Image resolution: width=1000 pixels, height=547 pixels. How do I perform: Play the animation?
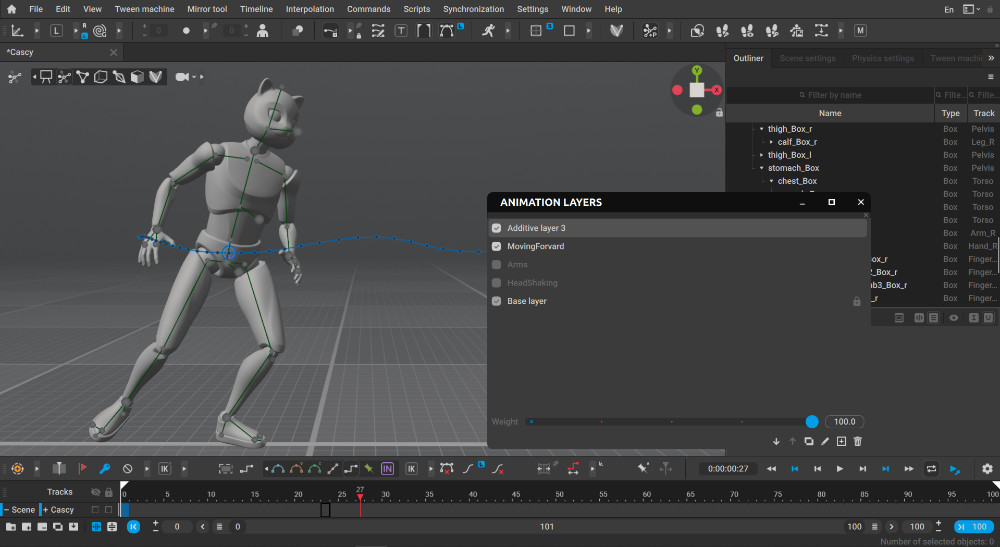pyautogui.click(x=840, y=469)
